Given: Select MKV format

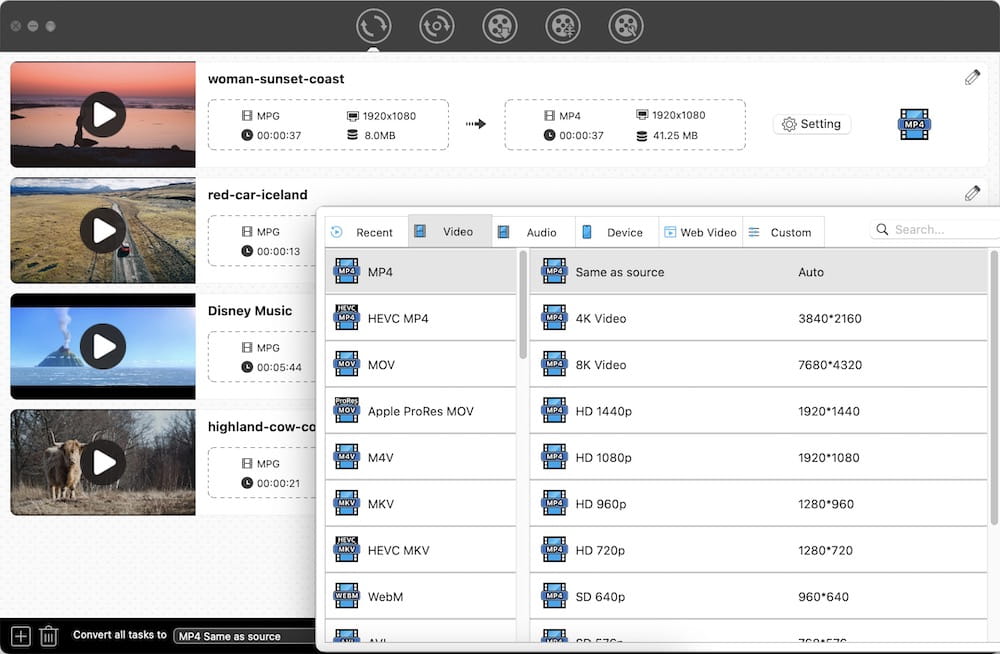Looking at the screenshot, I should tap(420, 504).
